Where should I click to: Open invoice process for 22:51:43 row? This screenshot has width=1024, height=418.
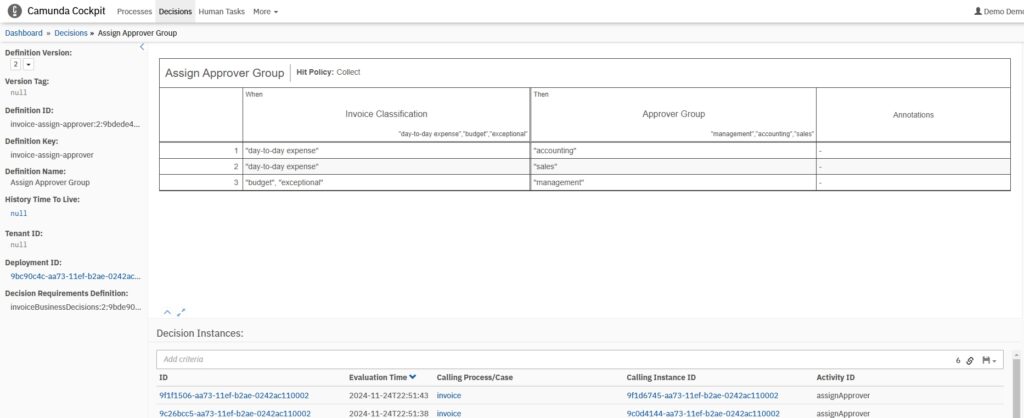[449, 395]
